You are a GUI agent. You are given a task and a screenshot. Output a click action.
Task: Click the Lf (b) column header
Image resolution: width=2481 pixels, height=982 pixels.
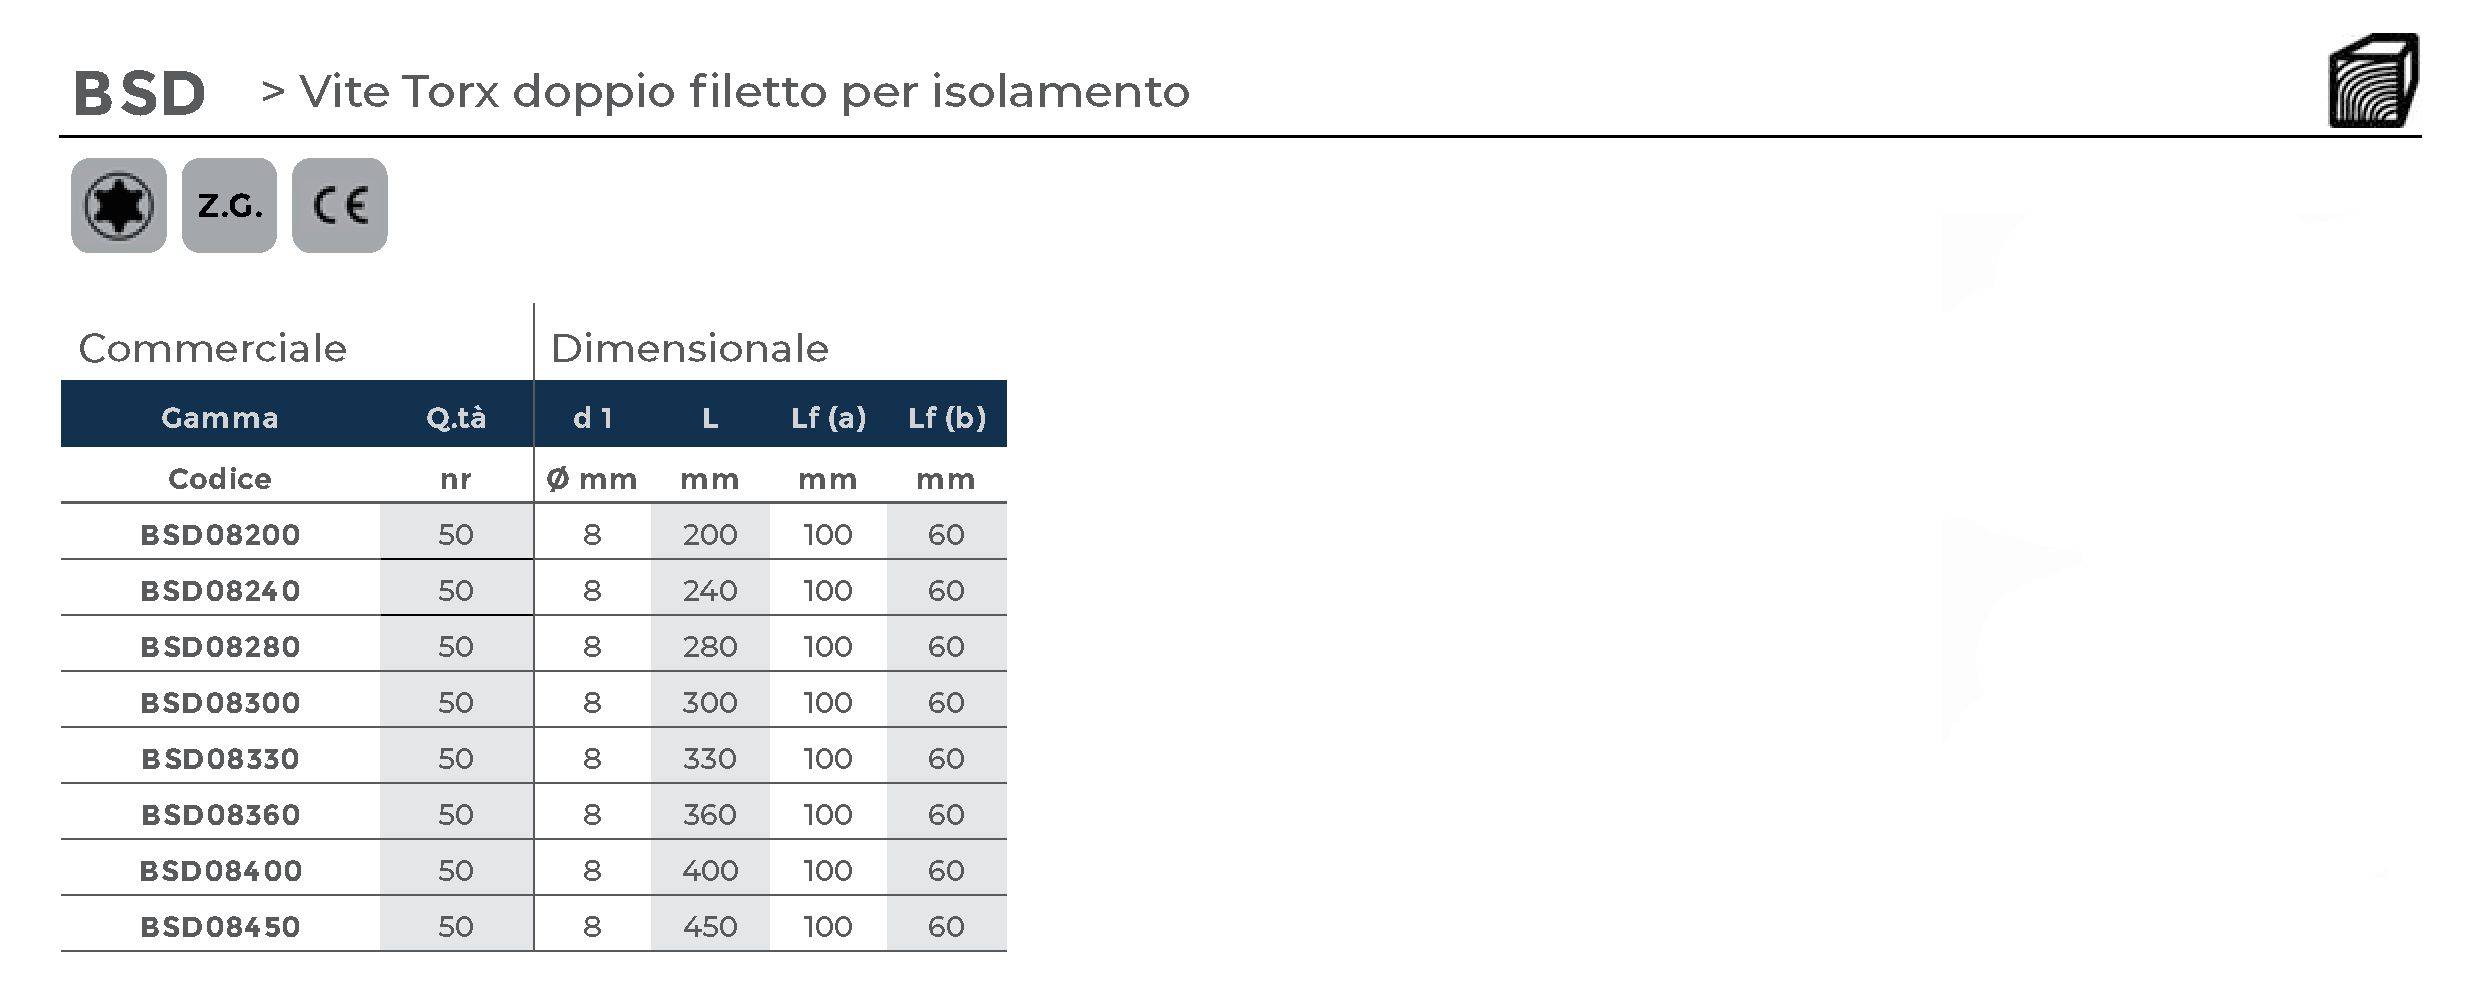(946, 417)
